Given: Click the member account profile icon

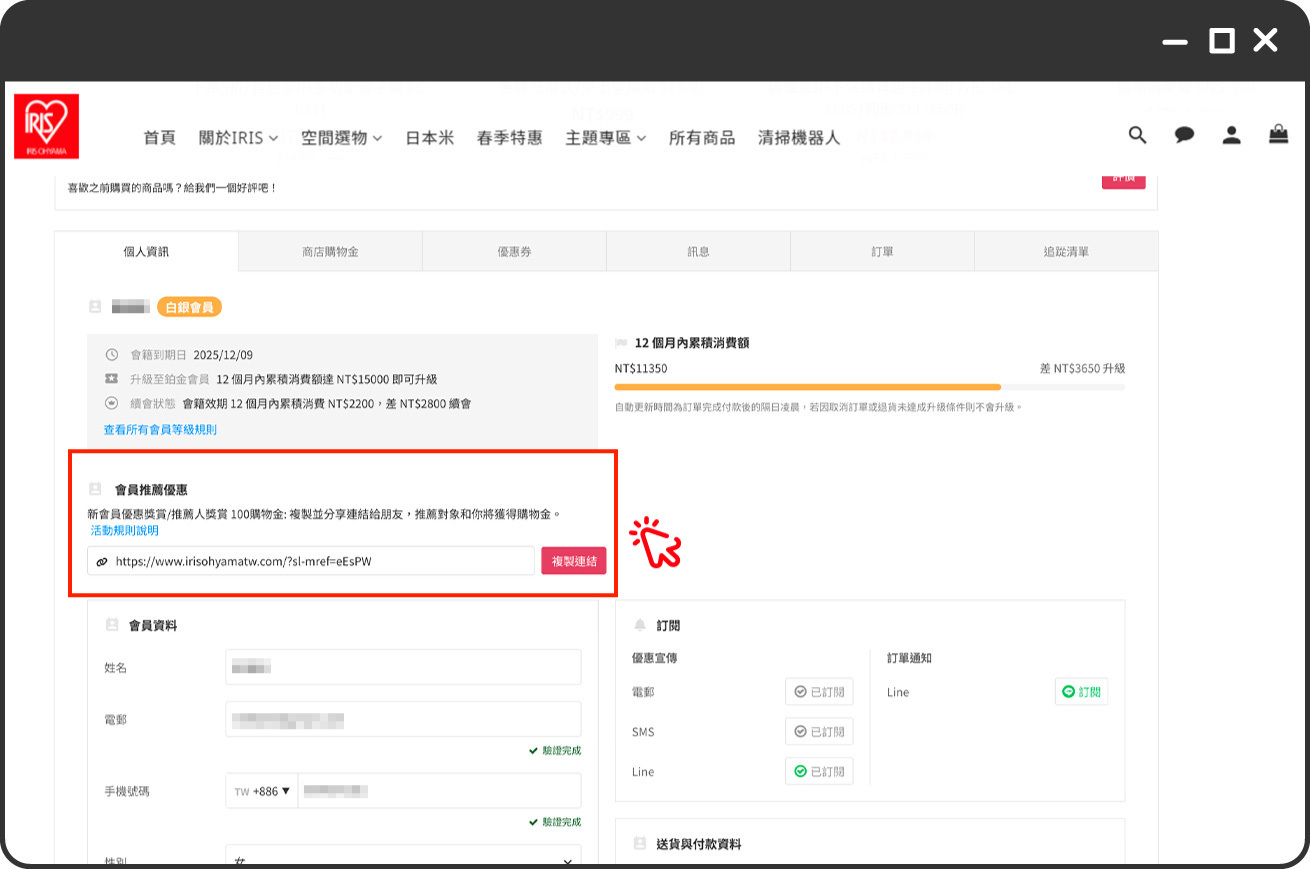Looking at the screenshot, I should point(1231,135).
